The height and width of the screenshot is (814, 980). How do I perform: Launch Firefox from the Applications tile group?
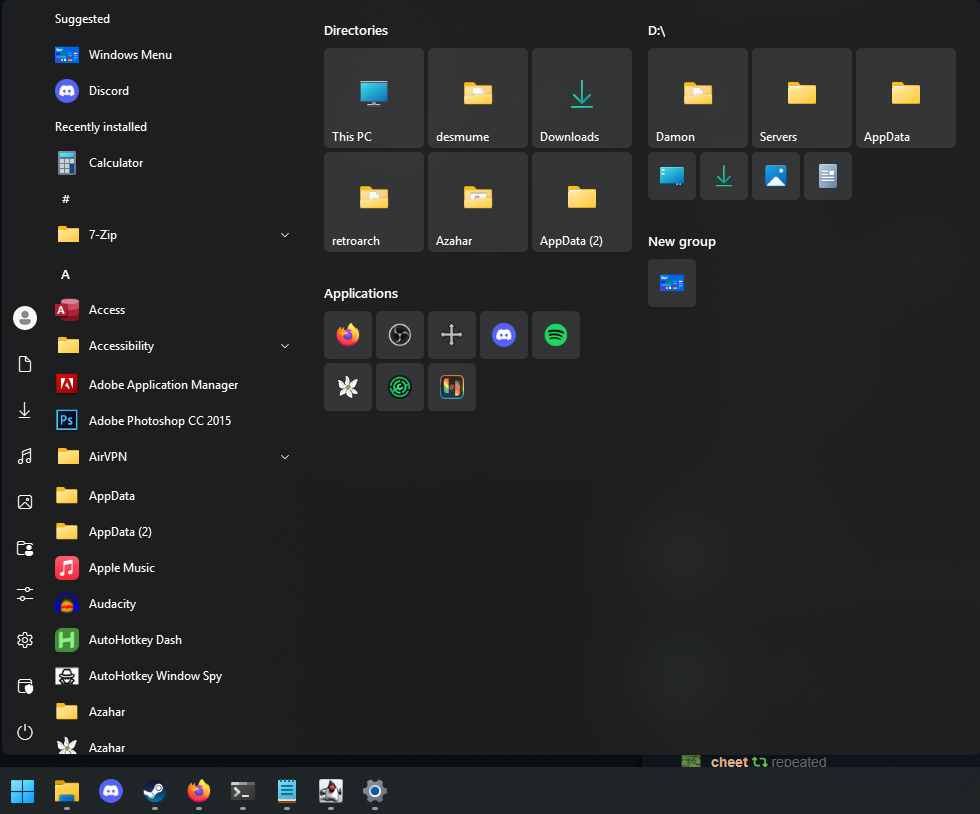[348, 335]
